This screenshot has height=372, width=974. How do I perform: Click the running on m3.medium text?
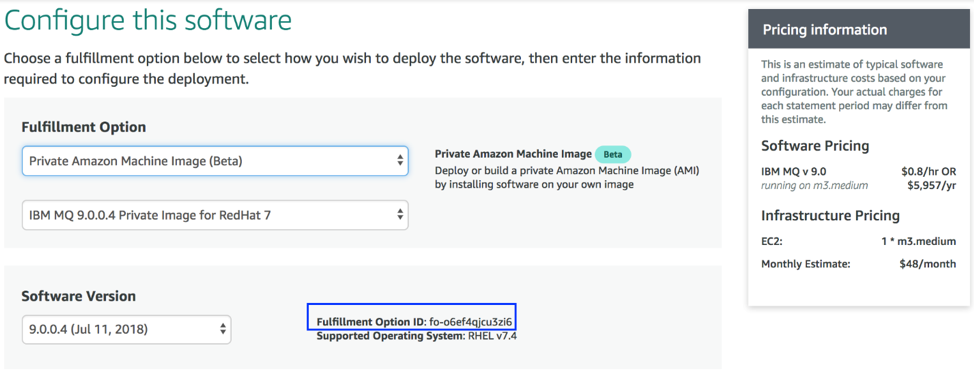814,185
